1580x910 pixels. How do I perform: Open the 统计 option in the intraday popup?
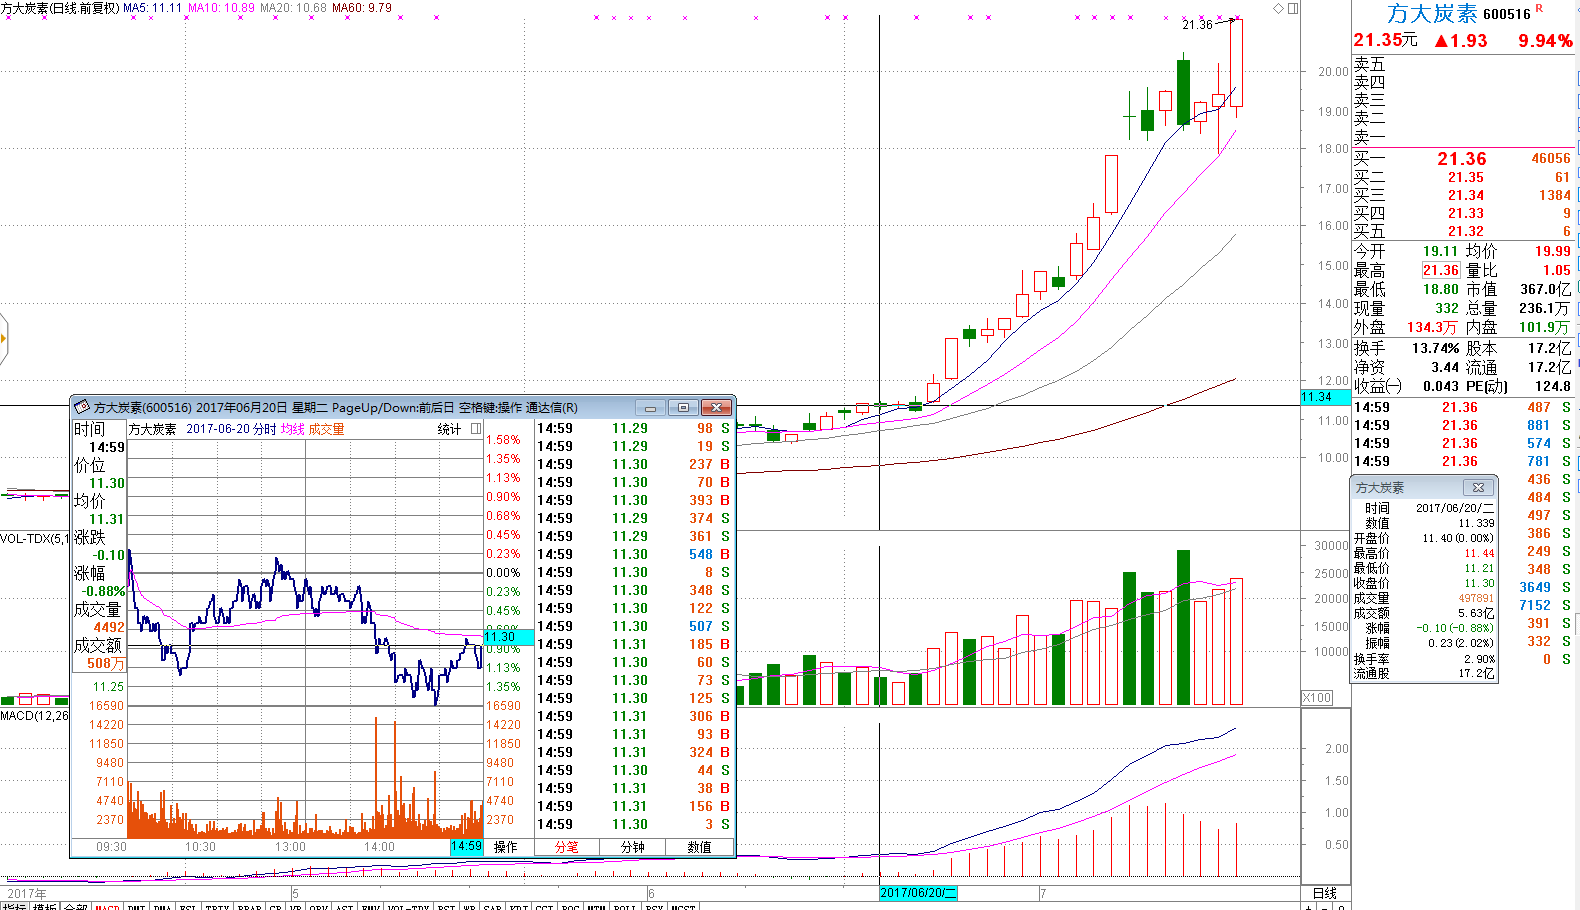(449, 429)
